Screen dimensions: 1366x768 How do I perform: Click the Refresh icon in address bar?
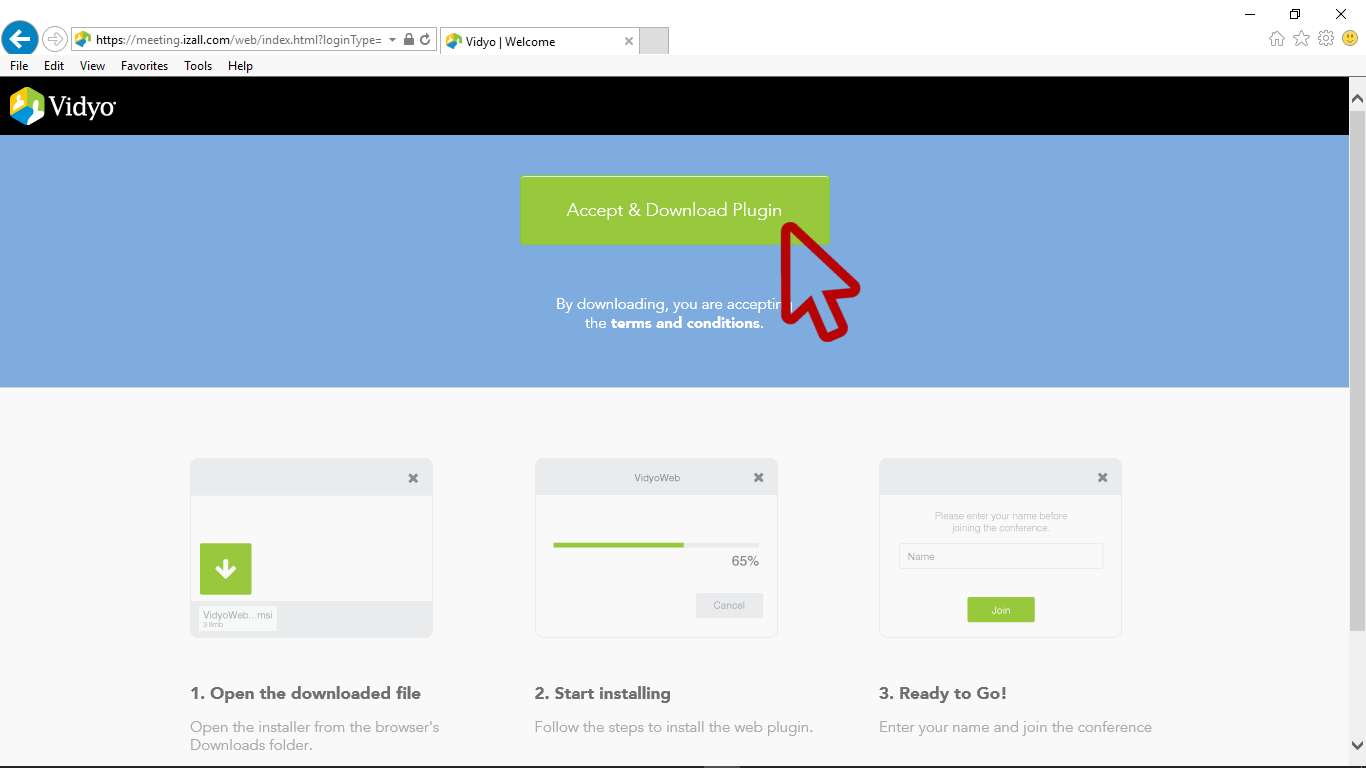[x=425, y=40]
